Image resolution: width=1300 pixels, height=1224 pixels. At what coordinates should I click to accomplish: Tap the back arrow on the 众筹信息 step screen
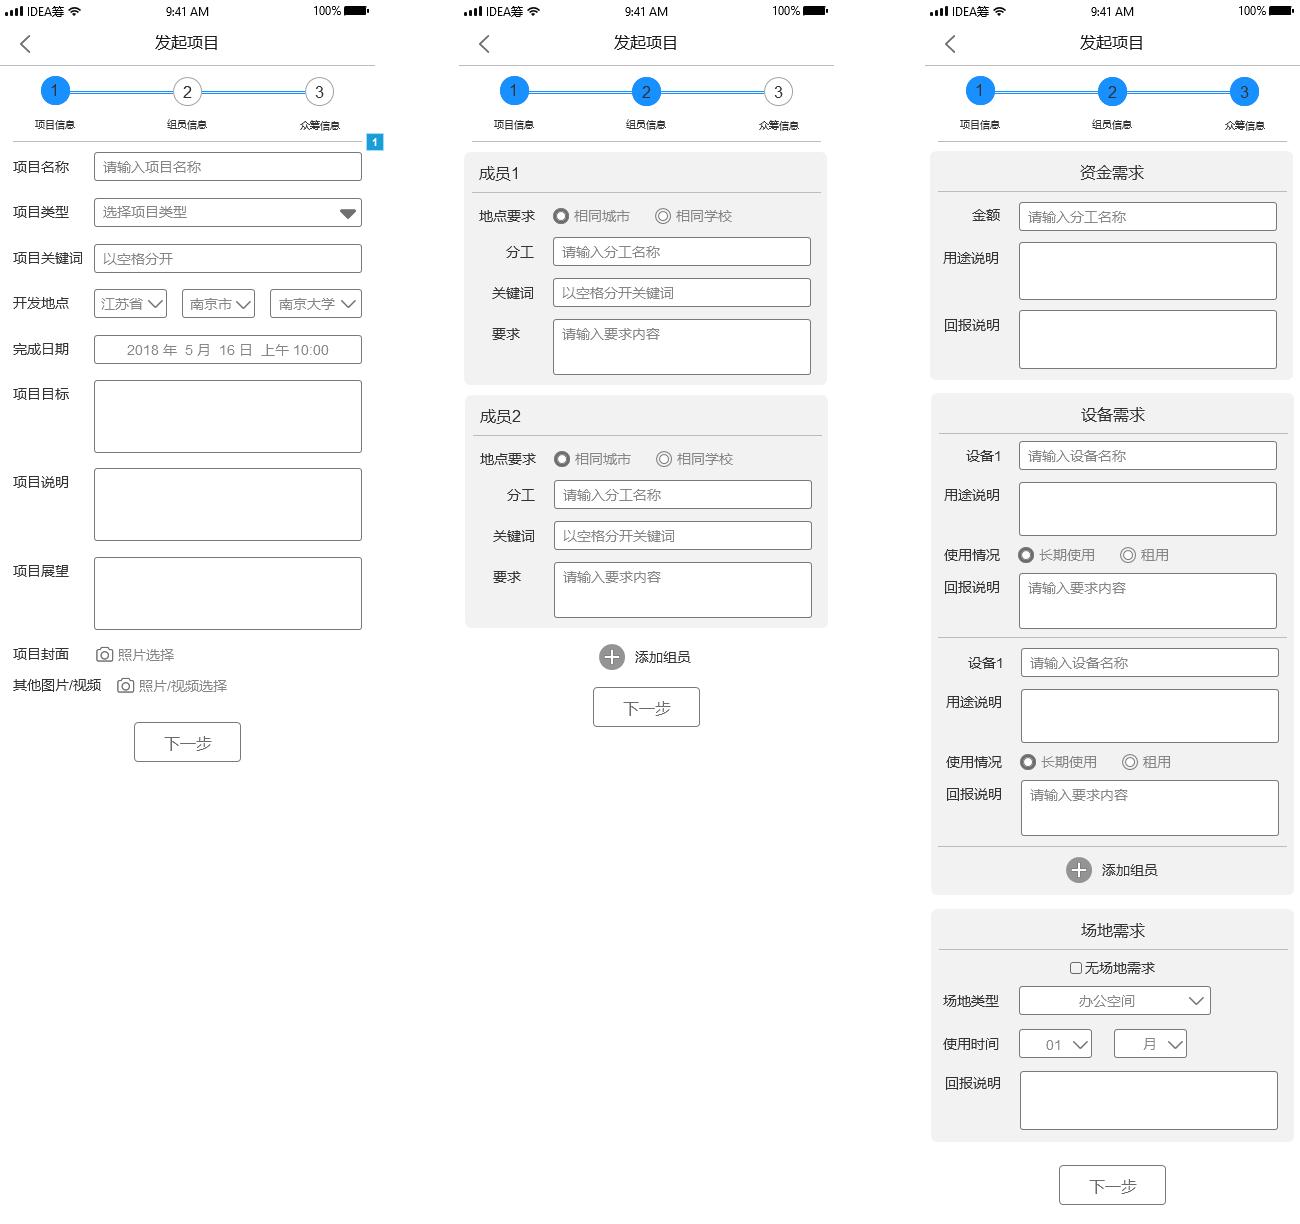click(x=951, y=43)
